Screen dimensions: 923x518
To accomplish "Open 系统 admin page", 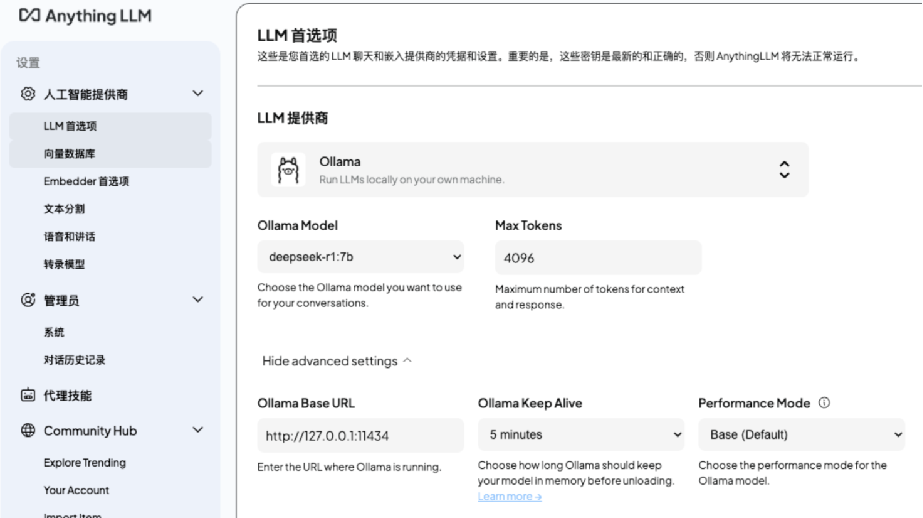I will [54, 332].
